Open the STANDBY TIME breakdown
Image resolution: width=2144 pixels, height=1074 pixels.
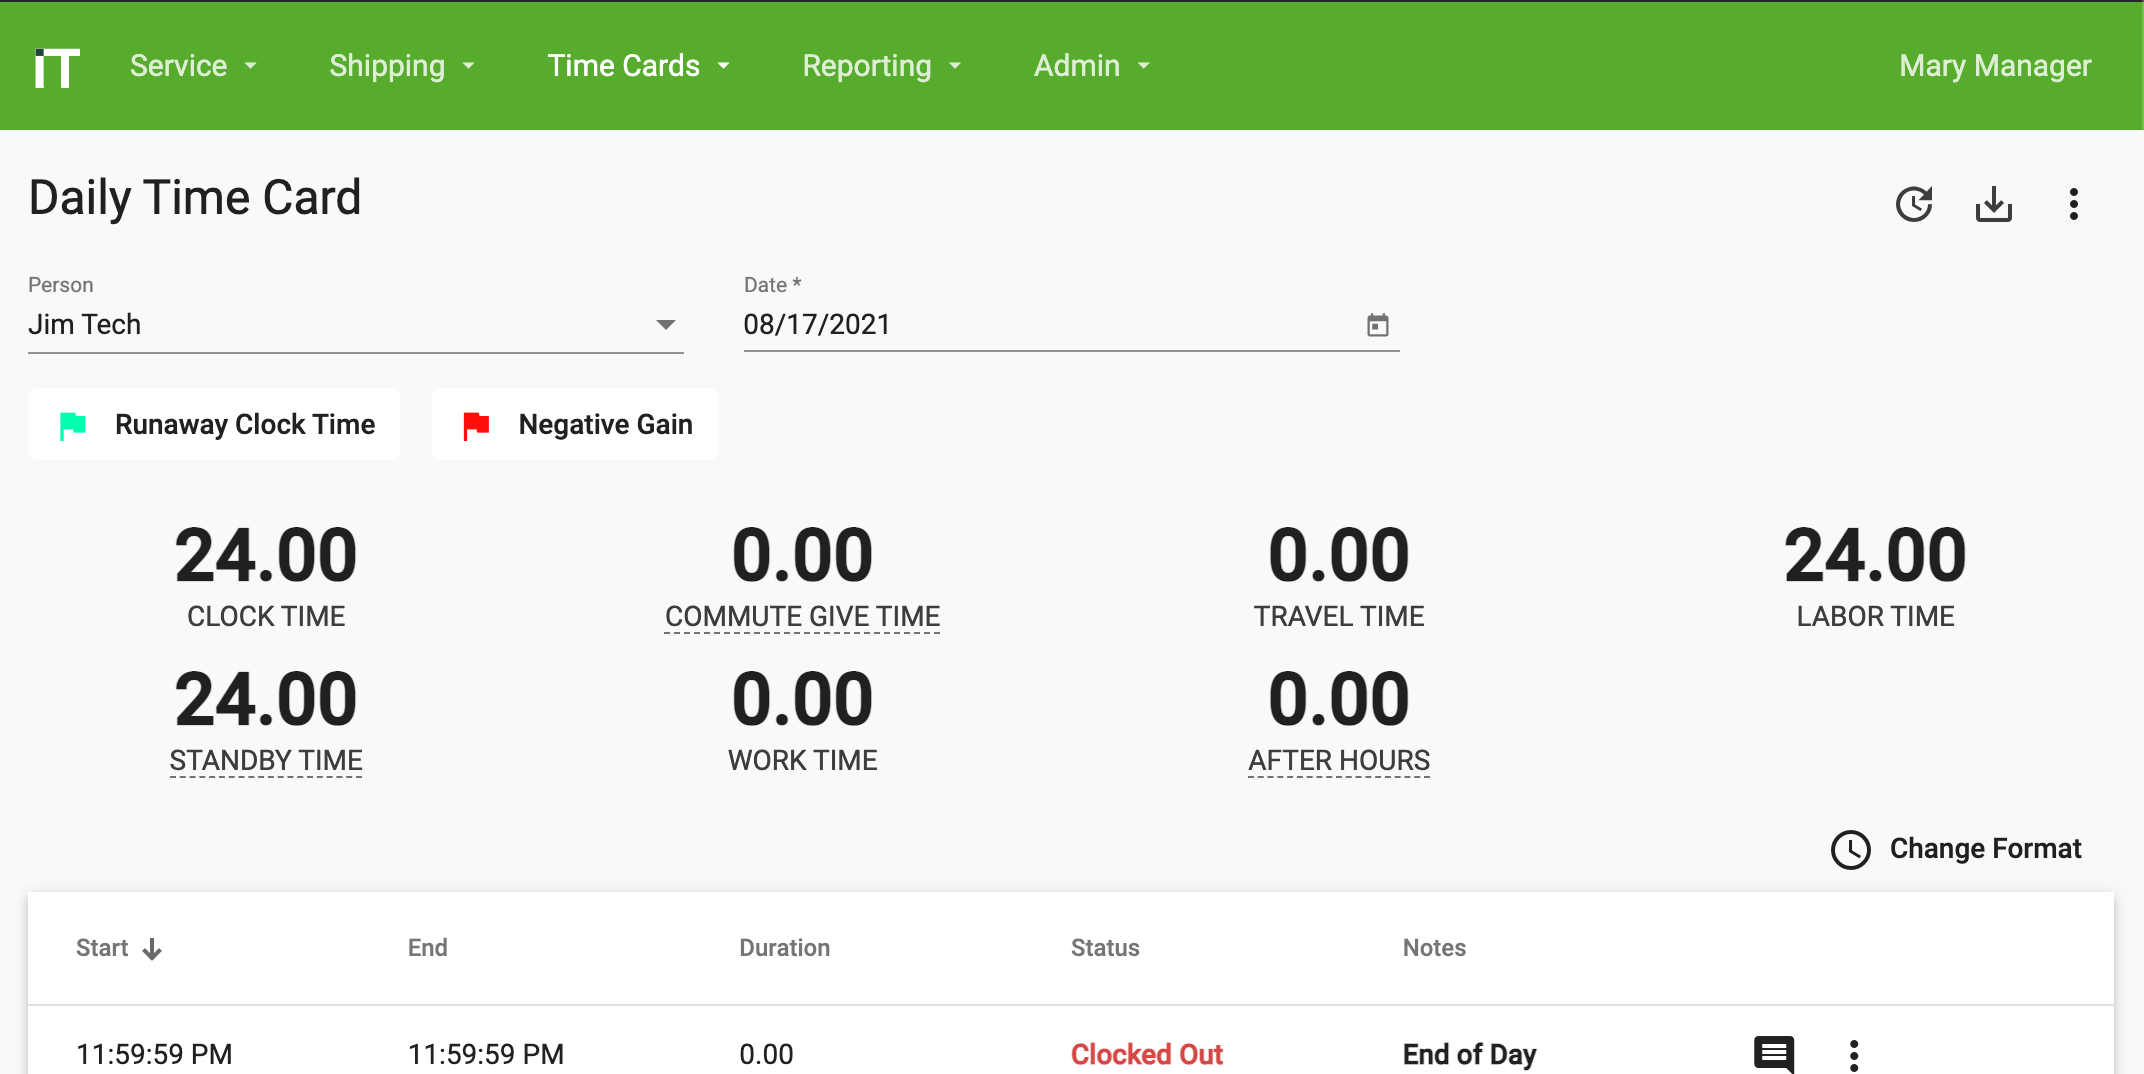pyautogui.click(x=265, y=760)
